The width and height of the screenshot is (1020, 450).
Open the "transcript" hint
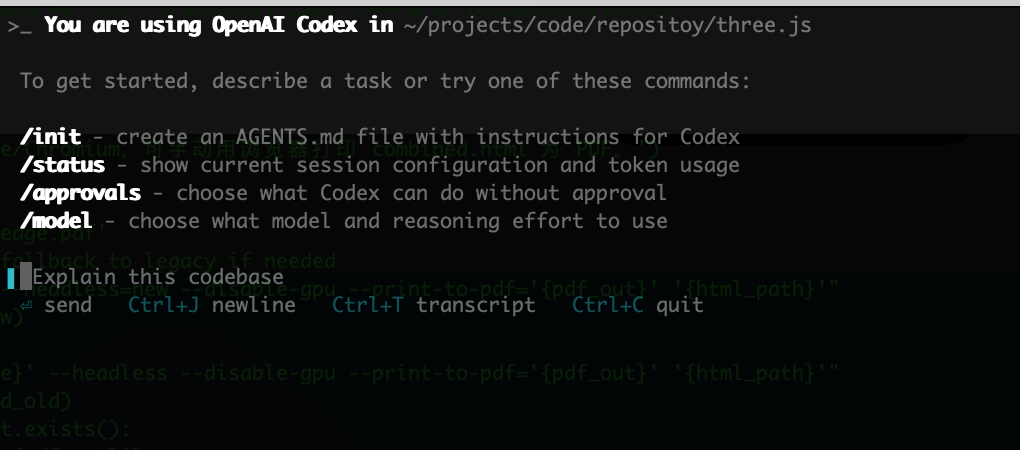pyautogui.click(x=476, y=305)
